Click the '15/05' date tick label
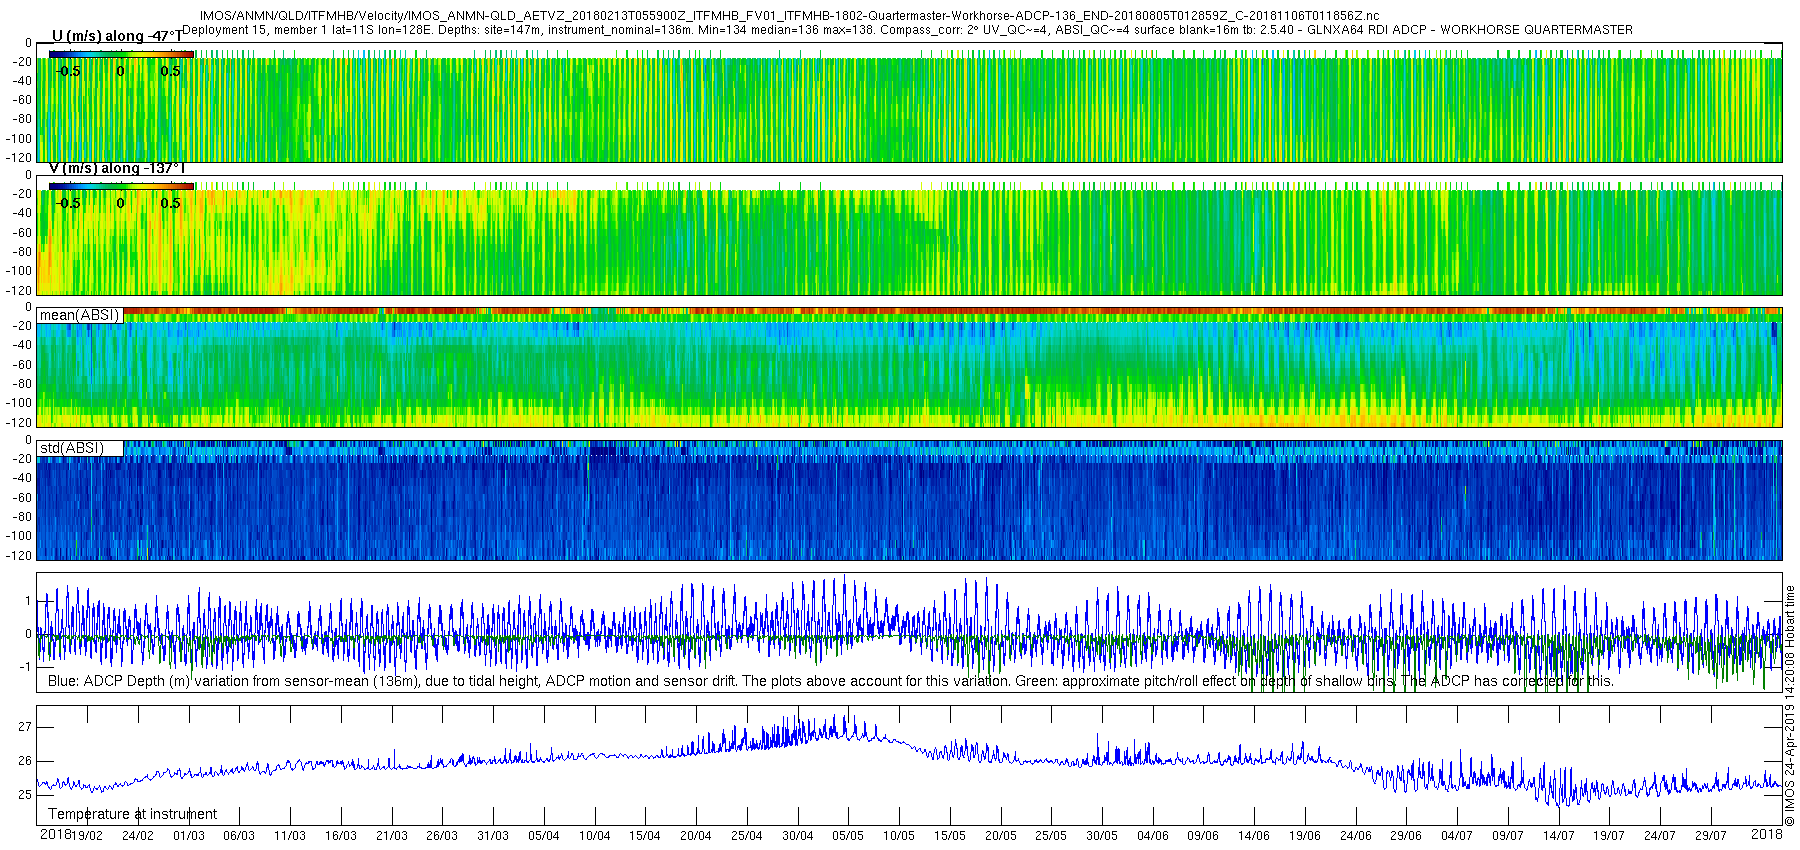The height and width of the screenshot is (850, 1800). (x=949, y=836)
